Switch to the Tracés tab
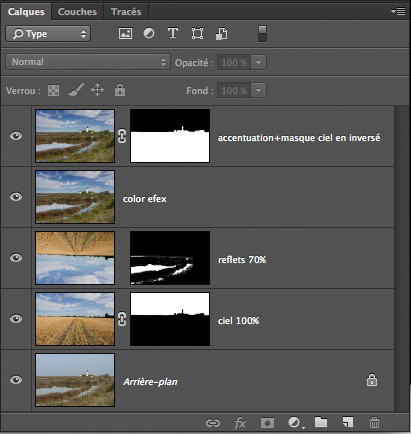Viewport: 411px width, 434px height. (126, 12)
